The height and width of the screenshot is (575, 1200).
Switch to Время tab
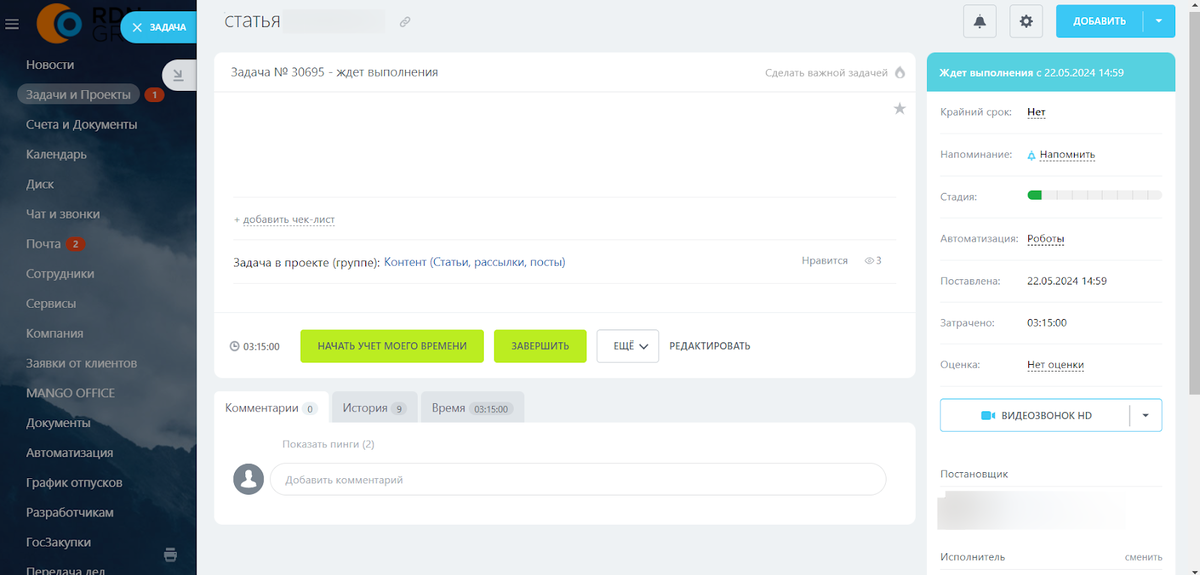click(472, 408)
